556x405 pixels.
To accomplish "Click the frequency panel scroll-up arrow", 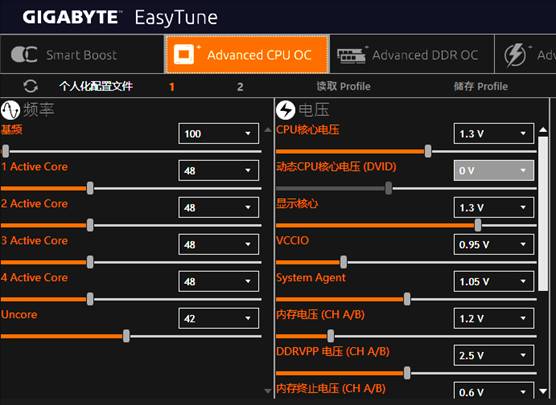I will coord(268,130).
